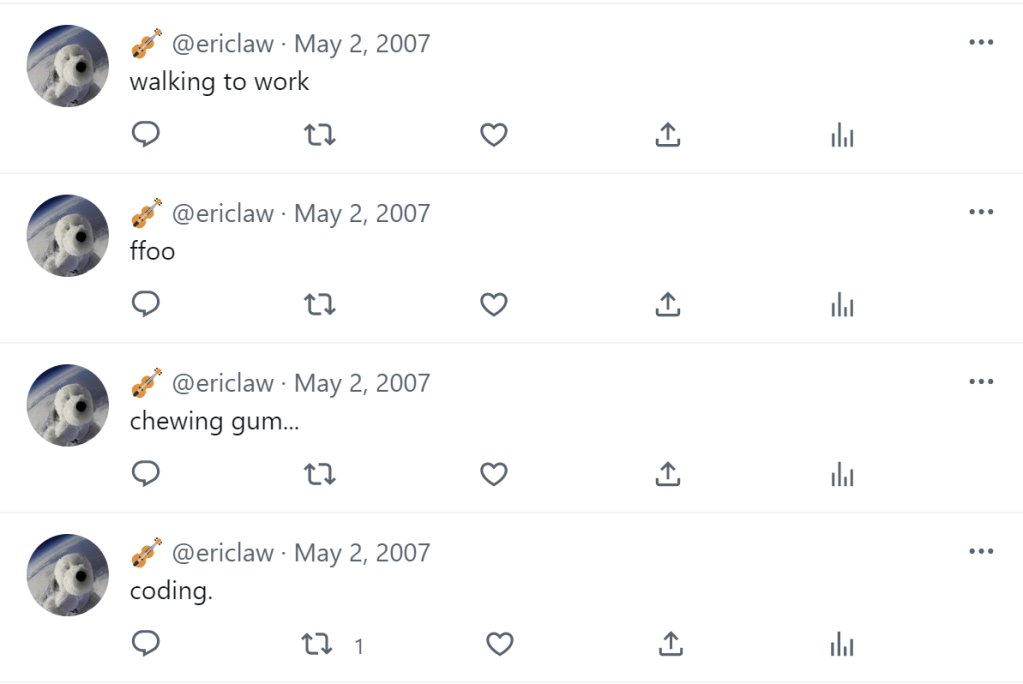Share the "ffoo" tweet
This screenshot has width=1023, height=684.
[668, 305]
